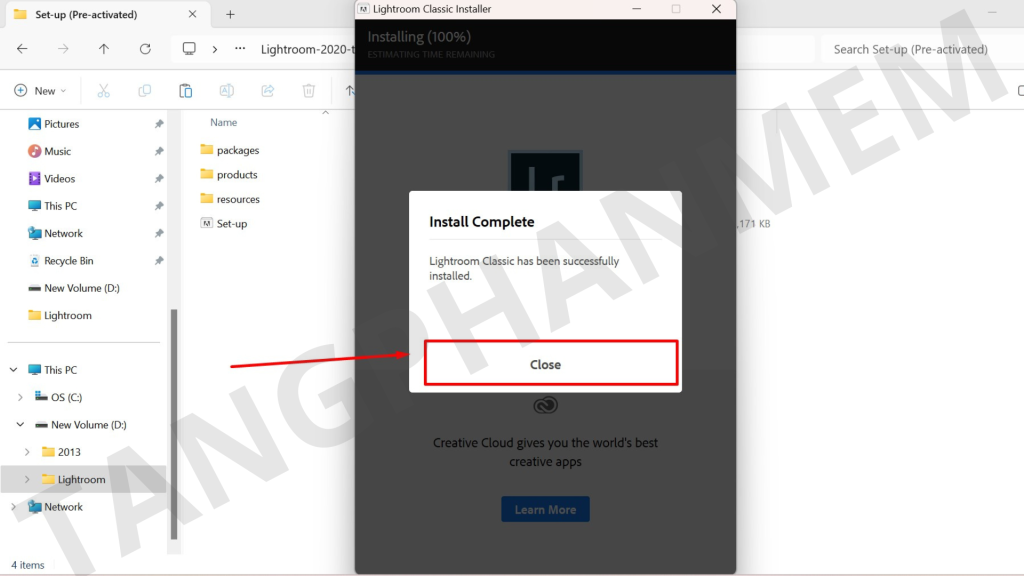This screenshot has width=1024, height=576.
Task: Click the Cut scissors icon
Action: [x=103, y=91]
